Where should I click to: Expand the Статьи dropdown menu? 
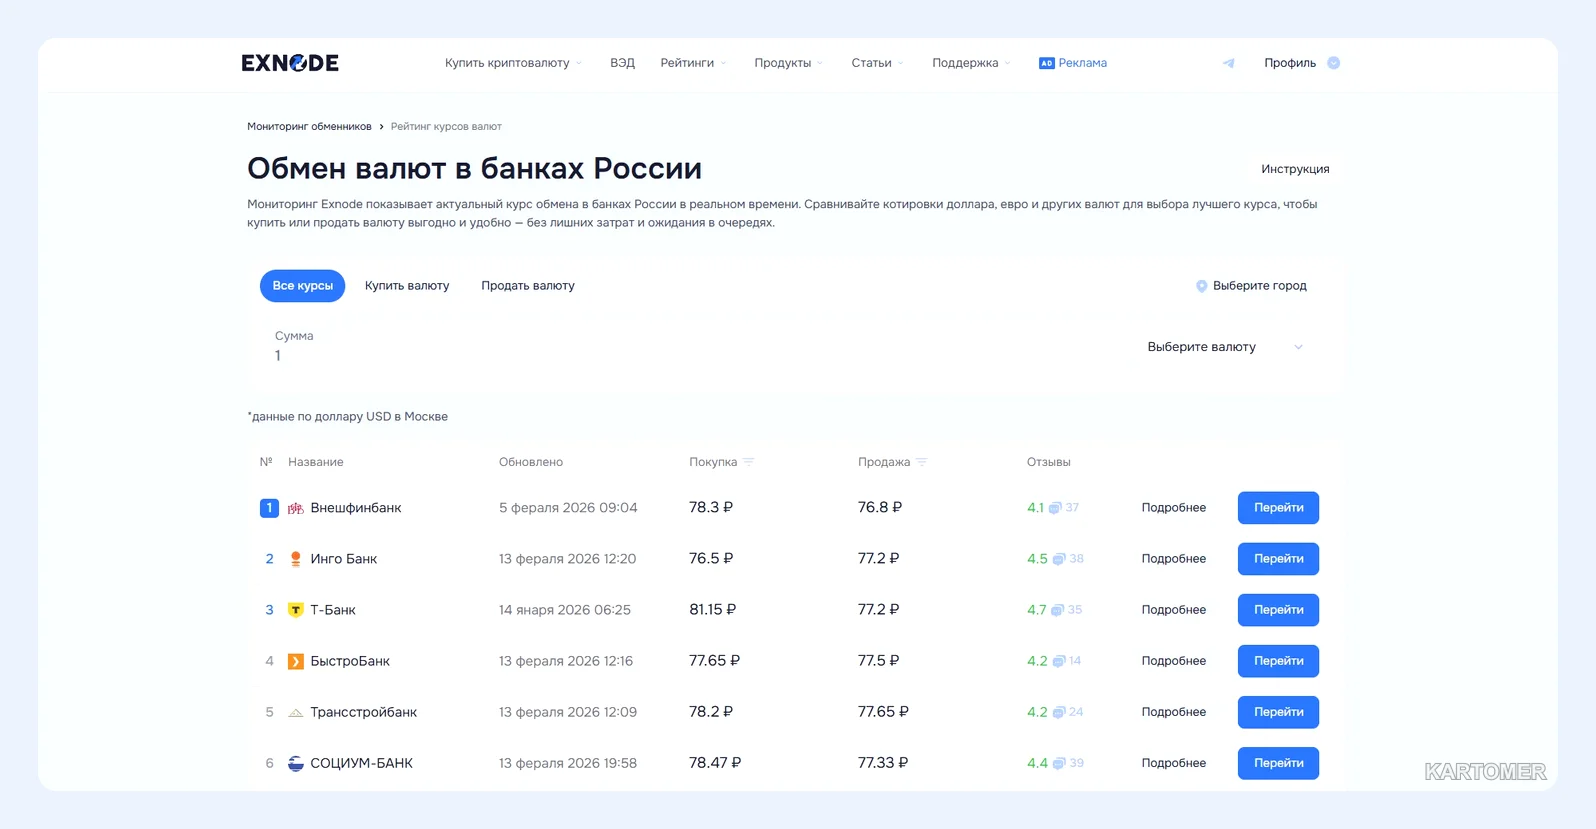pyautogui.click(x=877, y=63)
